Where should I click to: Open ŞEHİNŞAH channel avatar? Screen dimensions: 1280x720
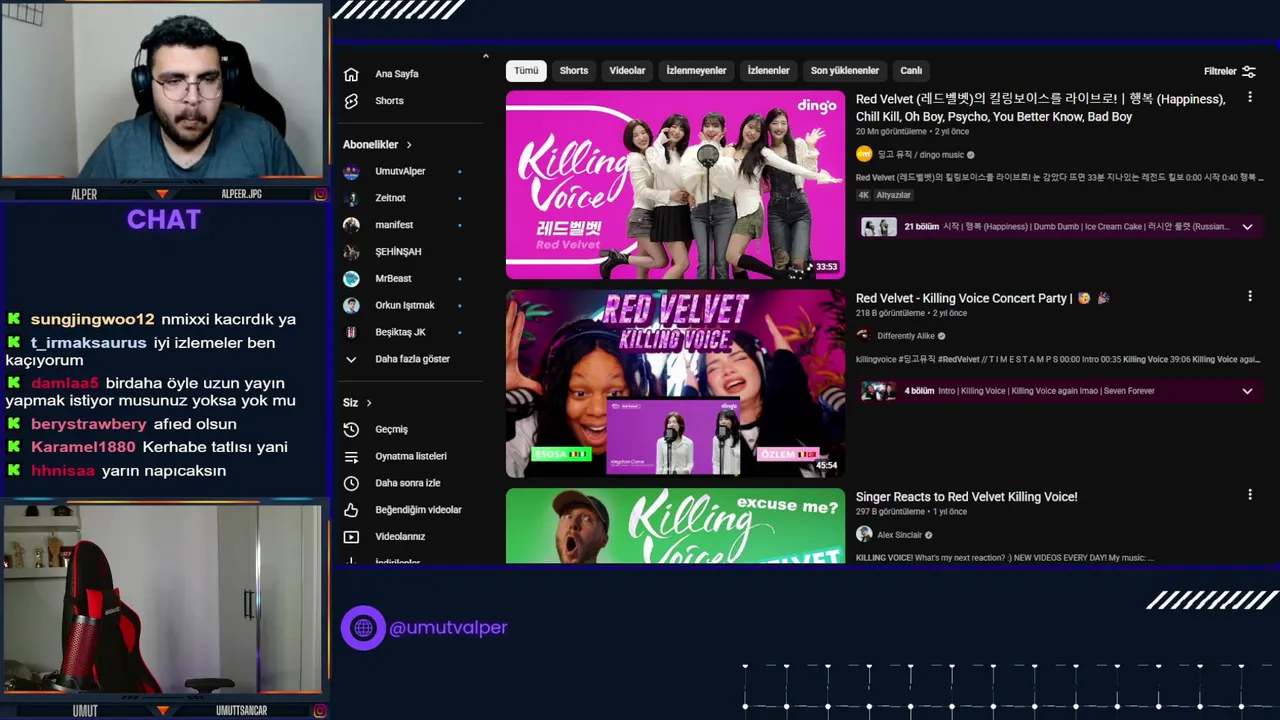coord(351,252)
